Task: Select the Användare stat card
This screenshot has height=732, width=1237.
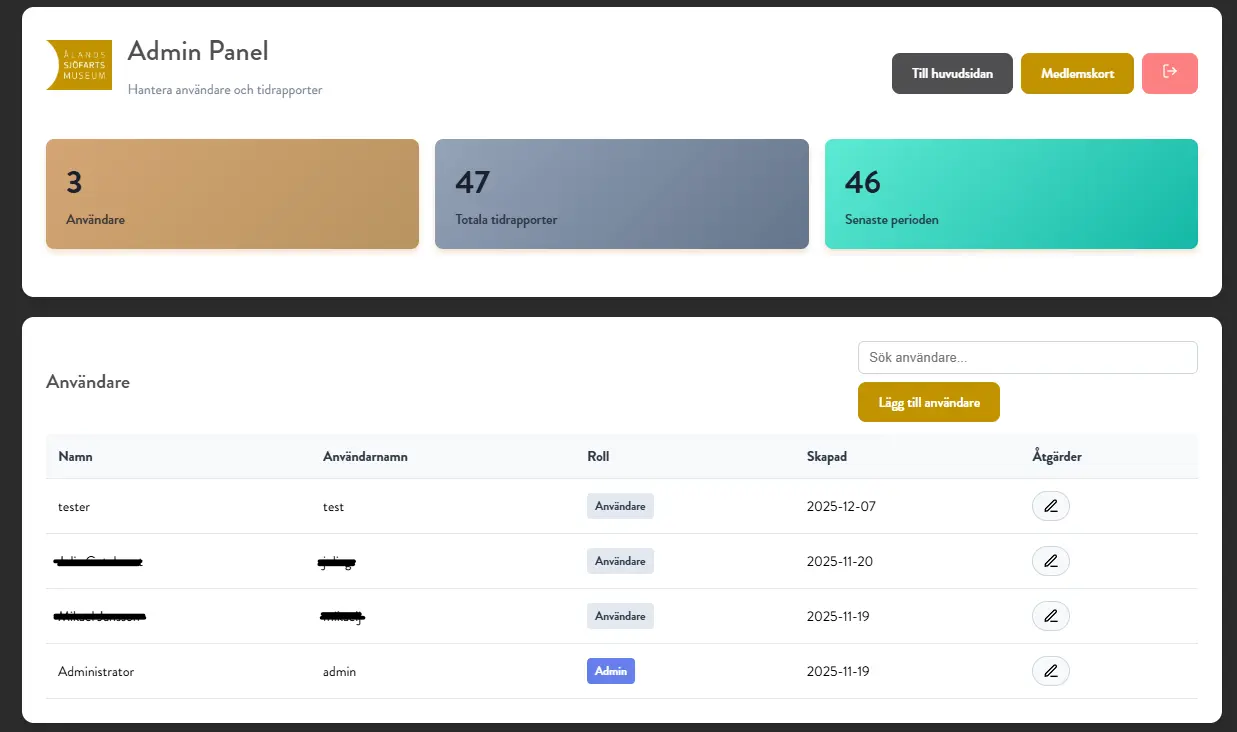Action: click(232, 194)
